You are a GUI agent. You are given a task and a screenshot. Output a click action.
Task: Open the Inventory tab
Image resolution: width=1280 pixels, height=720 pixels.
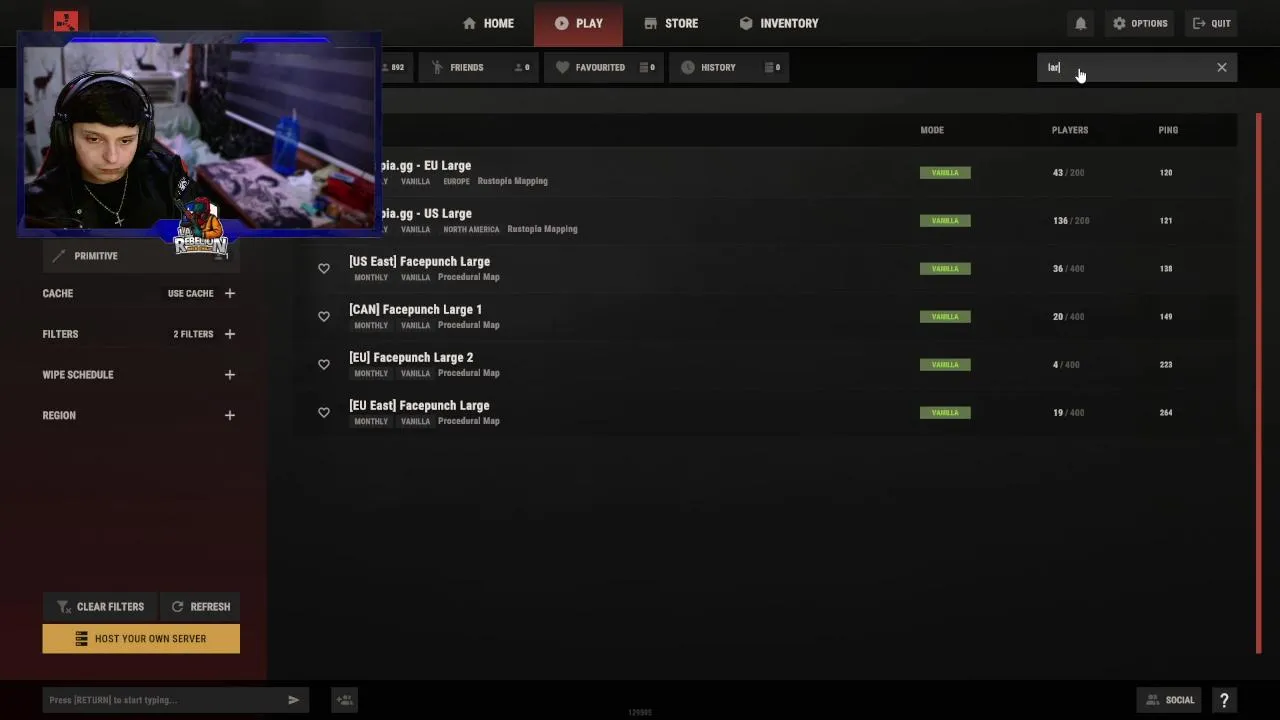coord(779,23)
